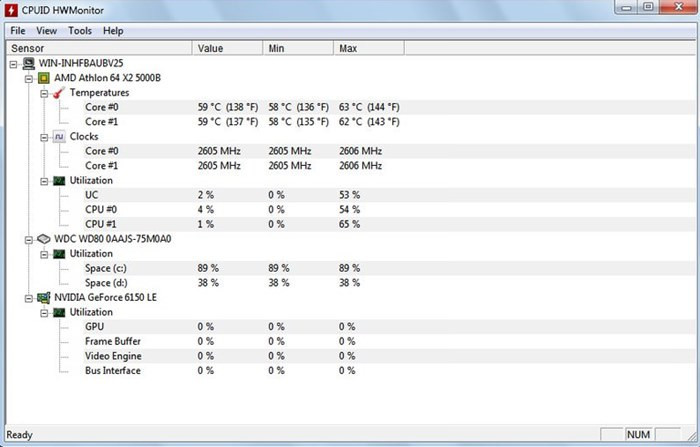
Task: Click the WDC hard drive icon
Action: coord(44,240)
